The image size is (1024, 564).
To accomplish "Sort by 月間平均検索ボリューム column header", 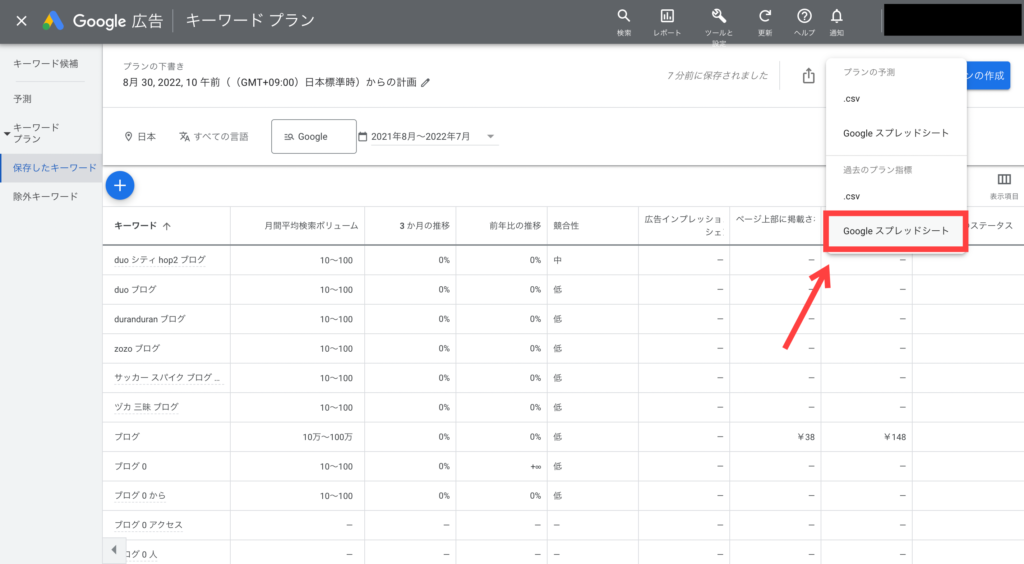I will click(311, 226).
